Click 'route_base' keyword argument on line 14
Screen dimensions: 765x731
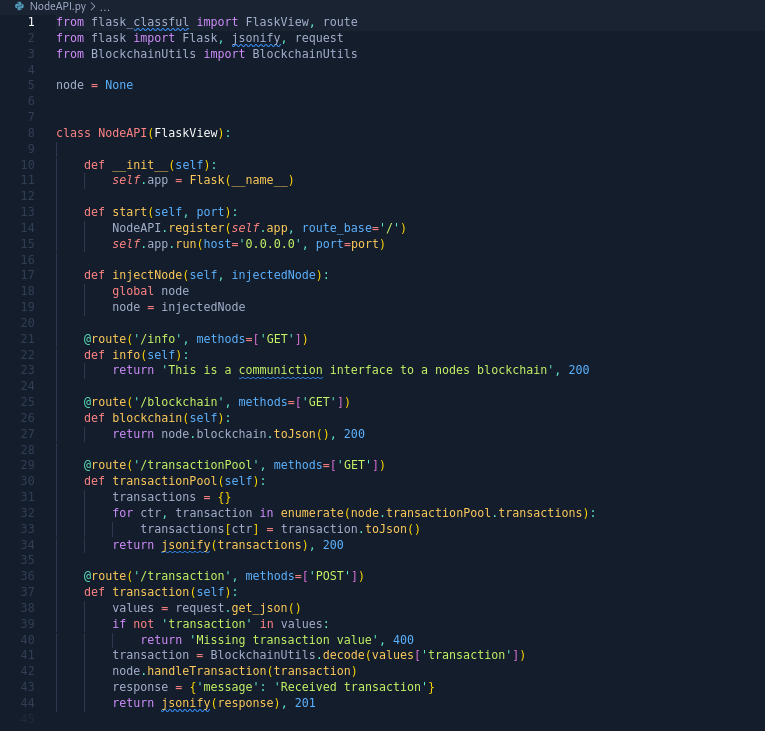337,228
